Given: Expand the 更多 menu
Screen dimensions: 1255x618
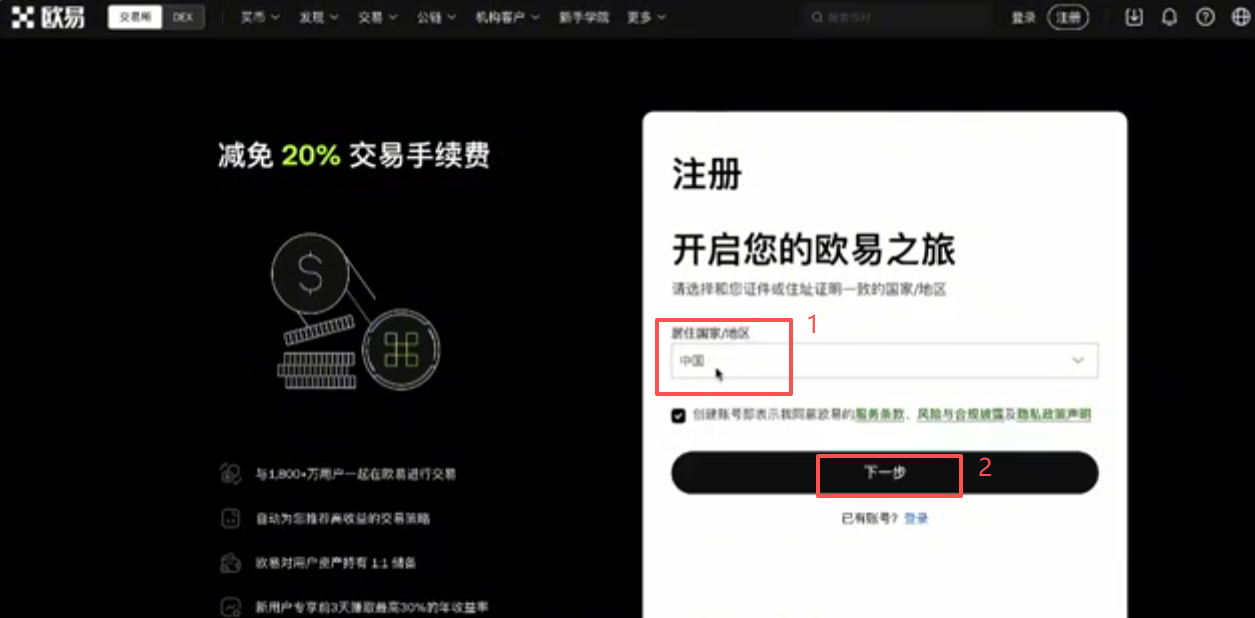Looking at the screenshot, I should tap(646, 18).
